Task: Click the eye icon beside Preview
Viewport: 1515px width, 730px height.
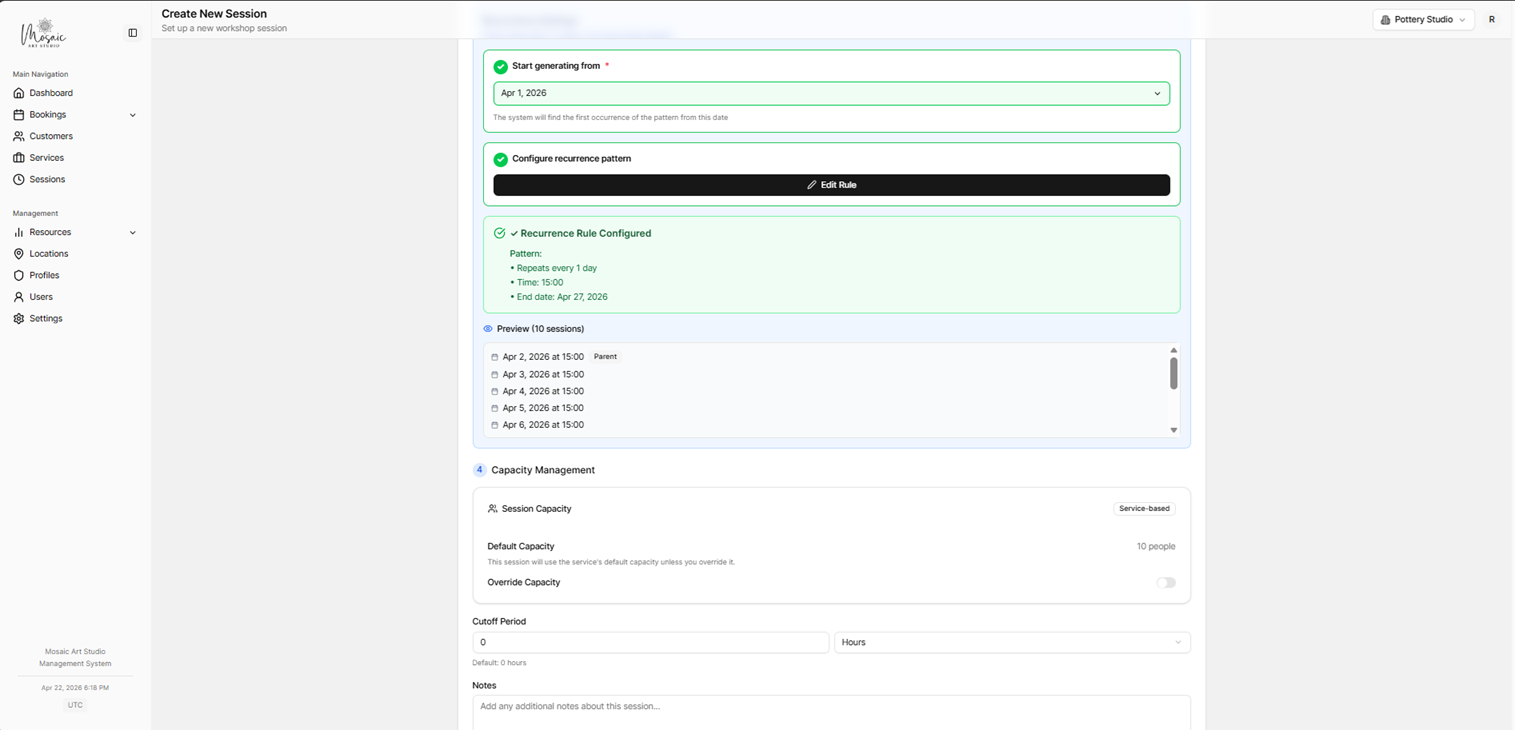Action: (487, 328)
